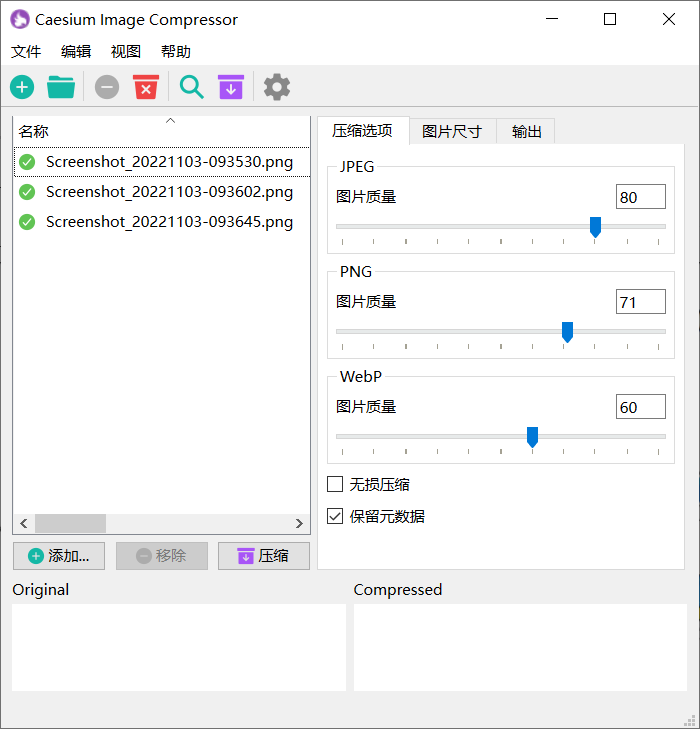Click the sort arrow above the 名称 column
This screenshot has height=729, width=700.
click(x=170, y=121)
